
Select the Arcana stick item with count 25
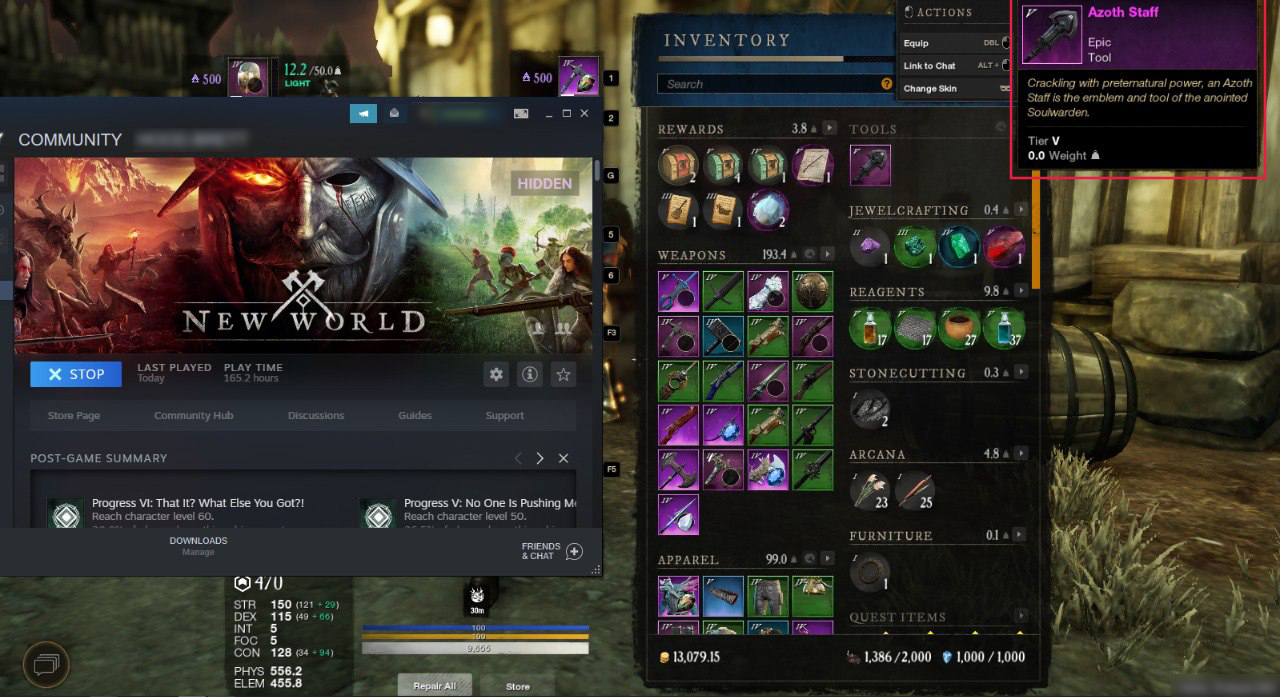coord(915,490)
